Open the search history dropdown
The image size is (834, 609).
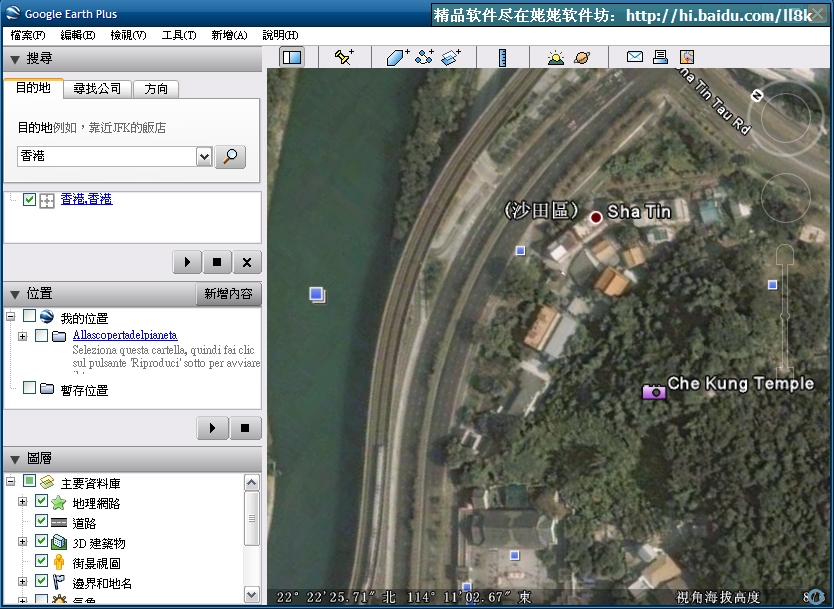(x=204, y=157)
